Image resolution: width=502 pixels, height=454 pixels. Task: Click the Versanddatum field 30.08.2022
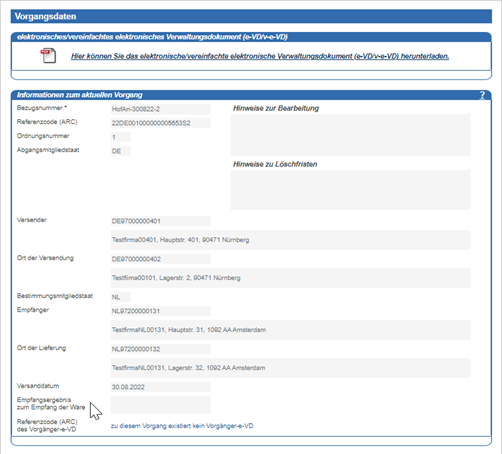(x=161, y=387)
